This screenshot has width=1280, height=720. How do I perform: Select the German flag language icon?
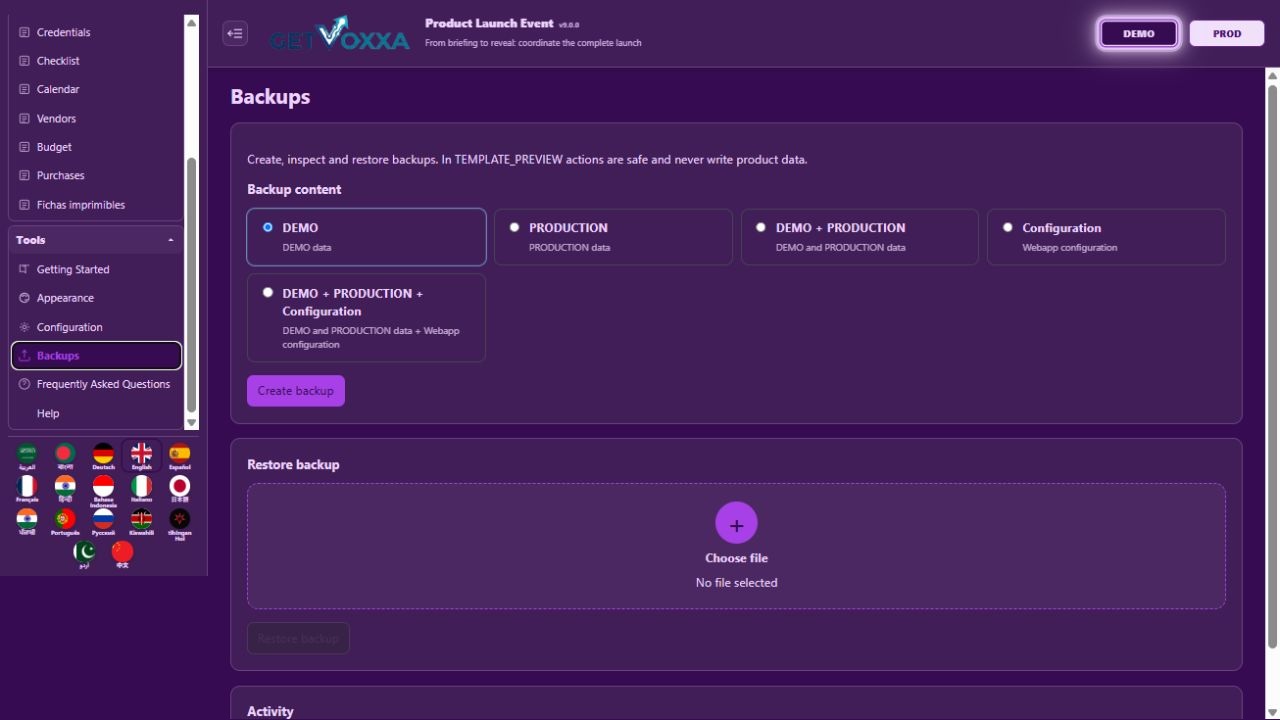[x=103, y=456]
